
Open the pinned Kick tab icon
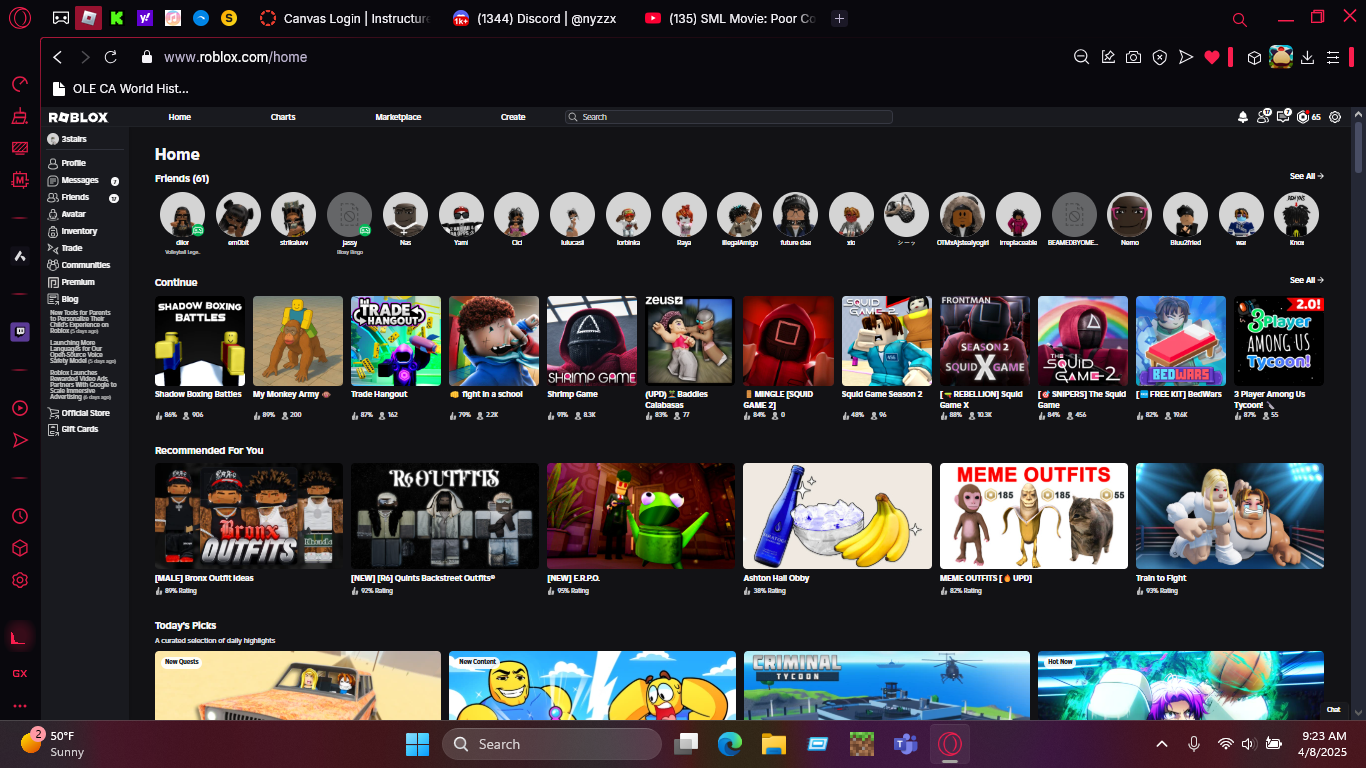click(117, 18)
